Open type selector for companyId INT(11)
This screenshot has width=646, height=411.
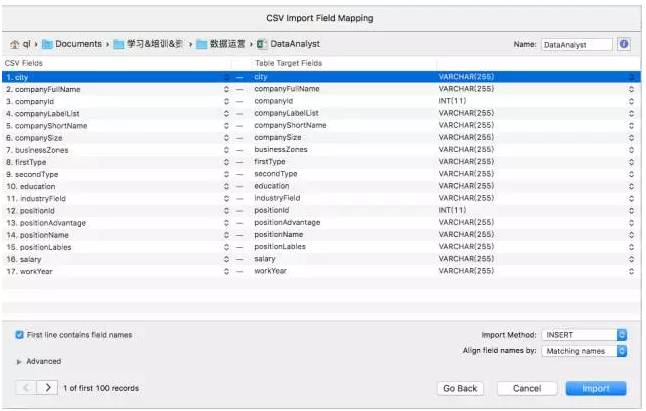(631, 101)
